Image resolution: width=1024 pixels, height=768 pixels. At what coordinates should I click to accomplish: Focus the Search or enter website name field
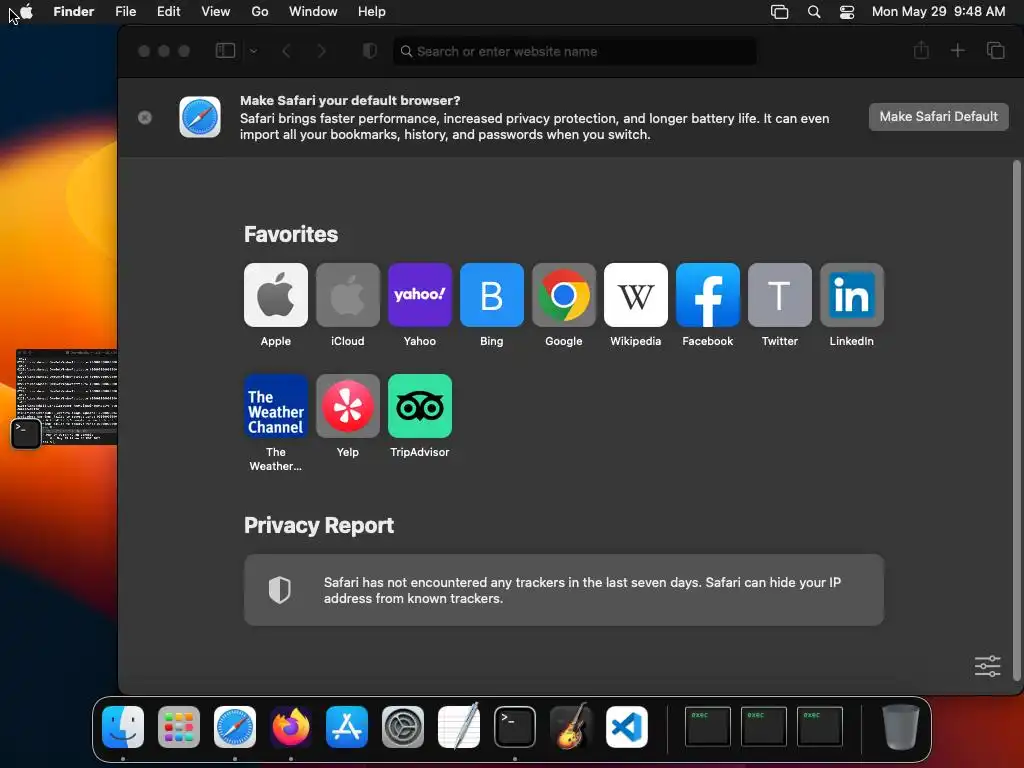575,51
